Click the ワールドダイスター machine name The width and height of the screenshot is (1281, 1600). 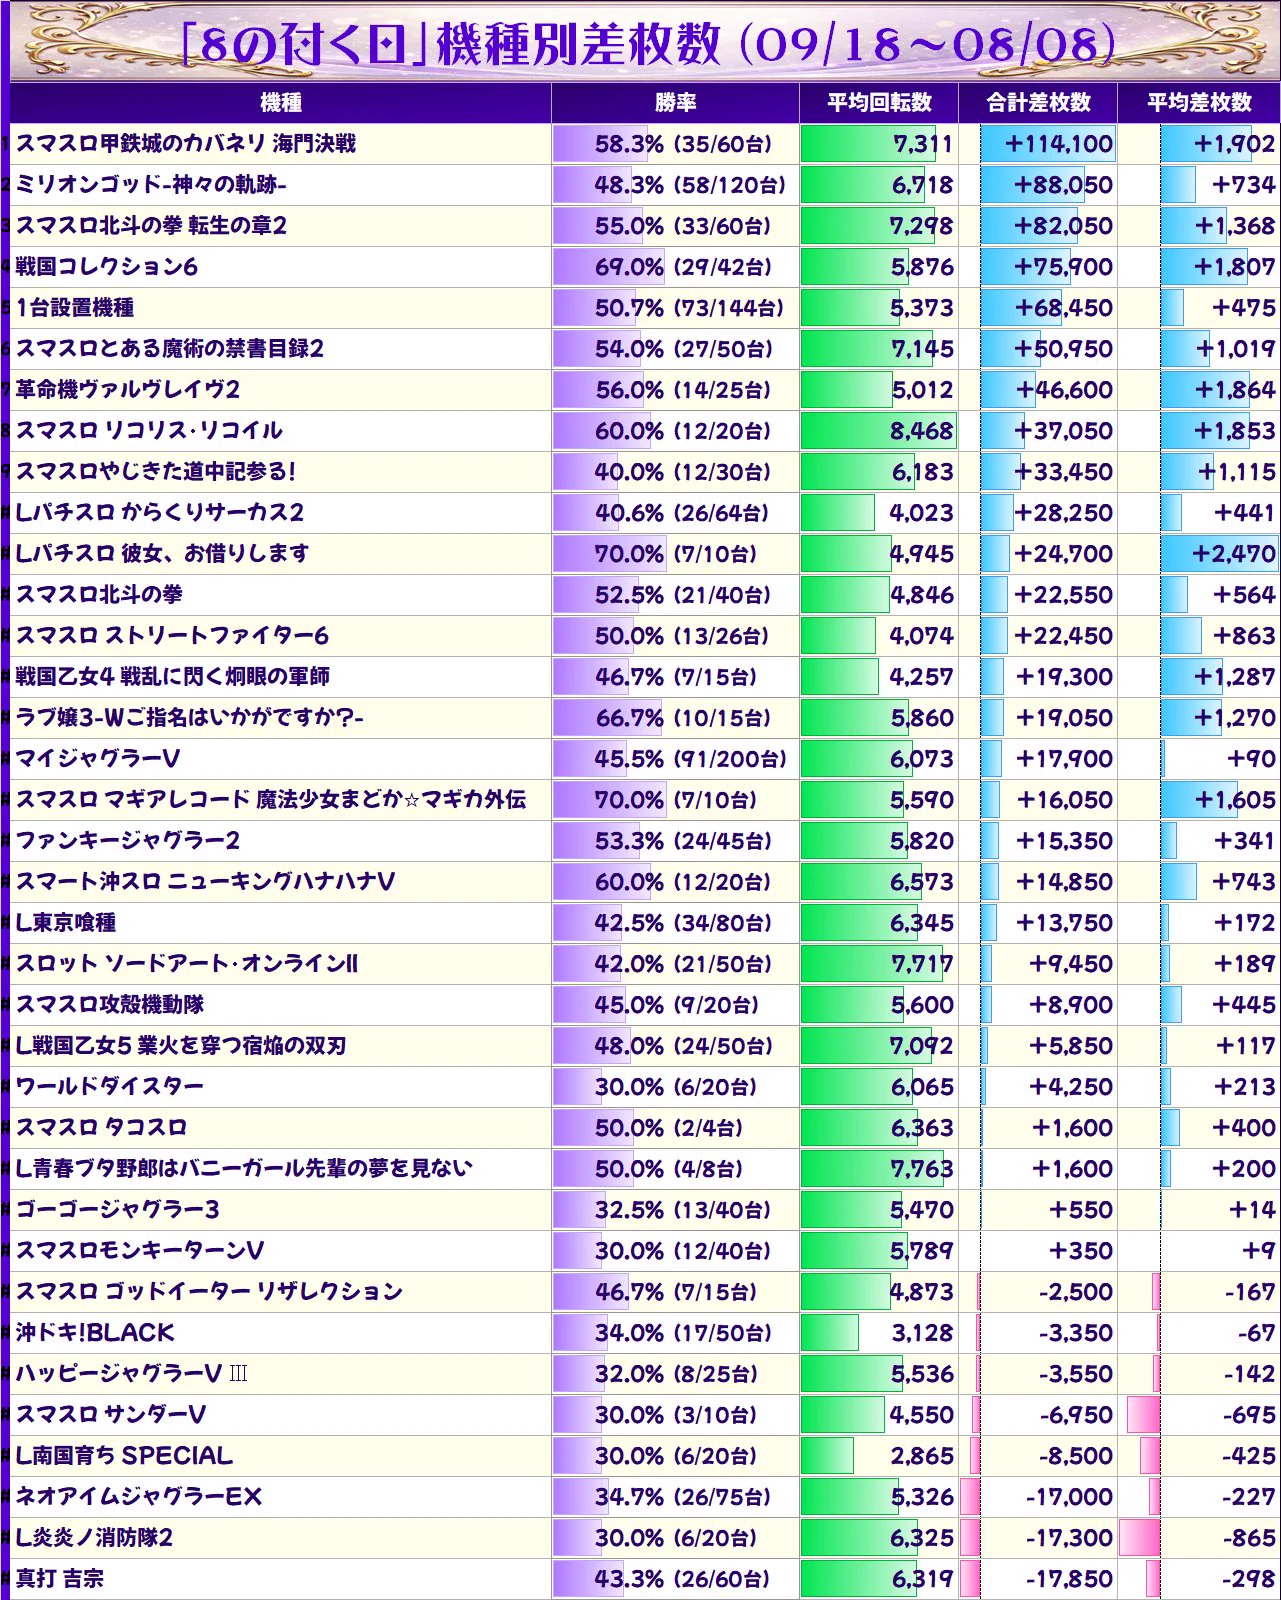(x=109, y=1087)
